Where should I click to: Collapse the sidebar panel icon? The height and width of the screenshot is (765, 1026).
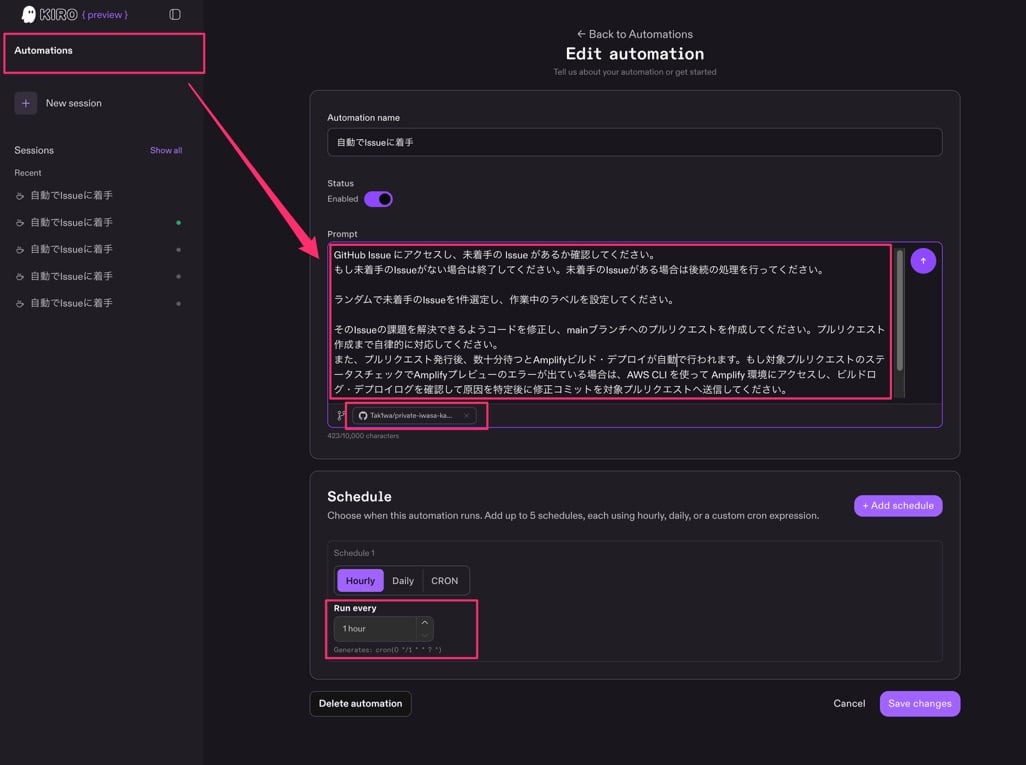175,14
